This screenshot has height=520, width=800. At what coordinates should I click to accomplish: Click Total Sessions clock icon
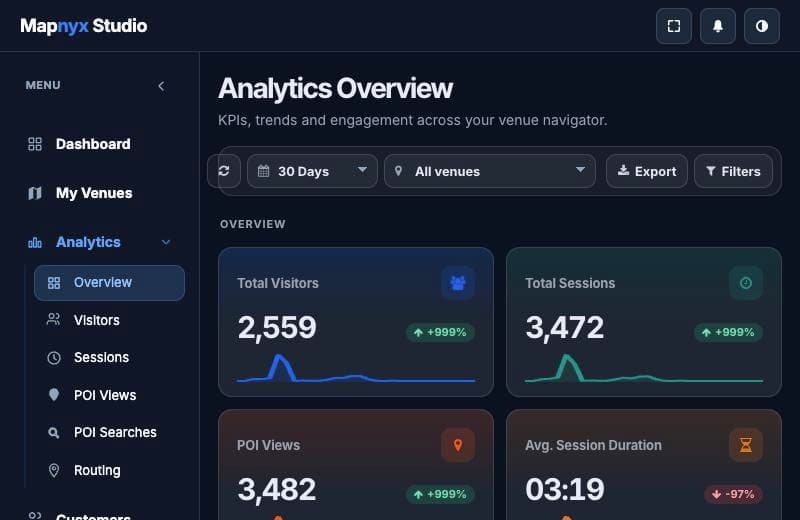(x=745, y=283)
